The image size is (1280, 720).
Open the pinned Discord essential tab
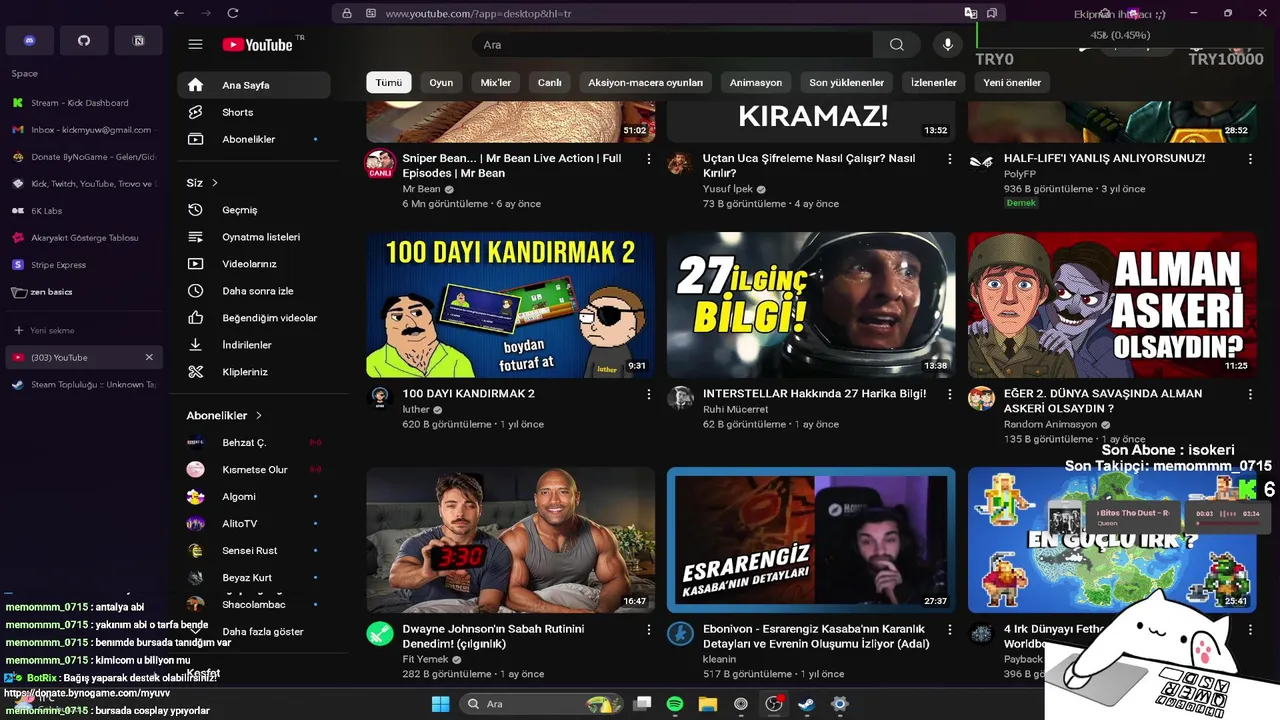pos(29,41)
